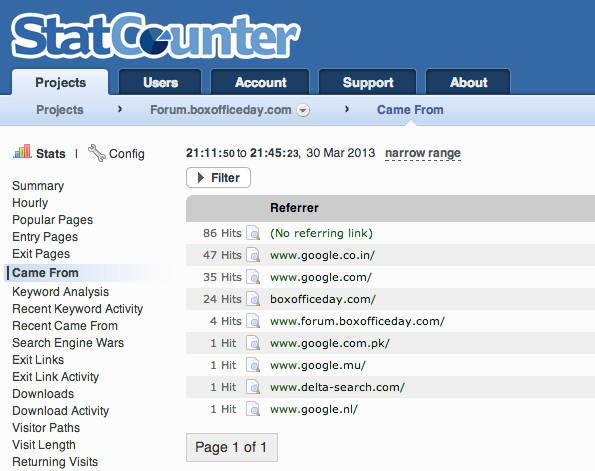Open magnify icon for No referring link row
The height and width of the screenshot is (471, 595).
pyautogui.click(x=253, y=233)
